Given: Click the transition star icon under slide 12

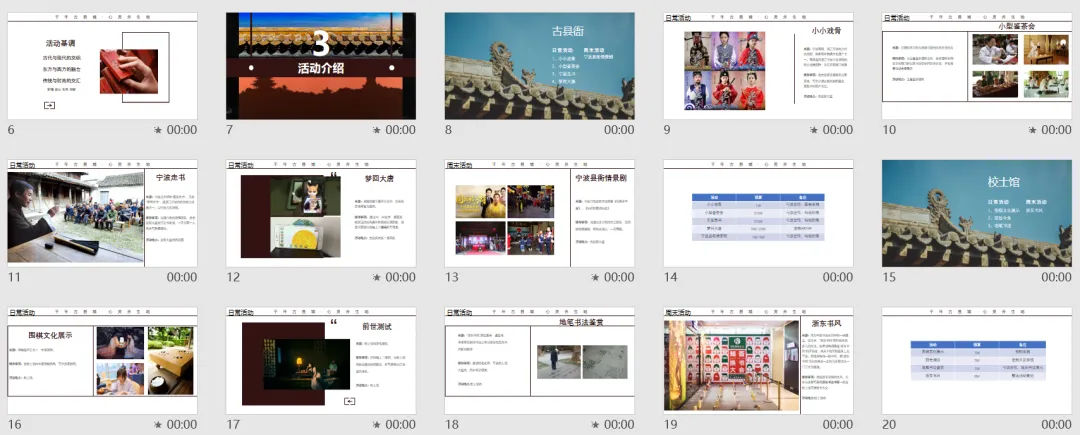Looking at the screenshot, I should point(377,277).
